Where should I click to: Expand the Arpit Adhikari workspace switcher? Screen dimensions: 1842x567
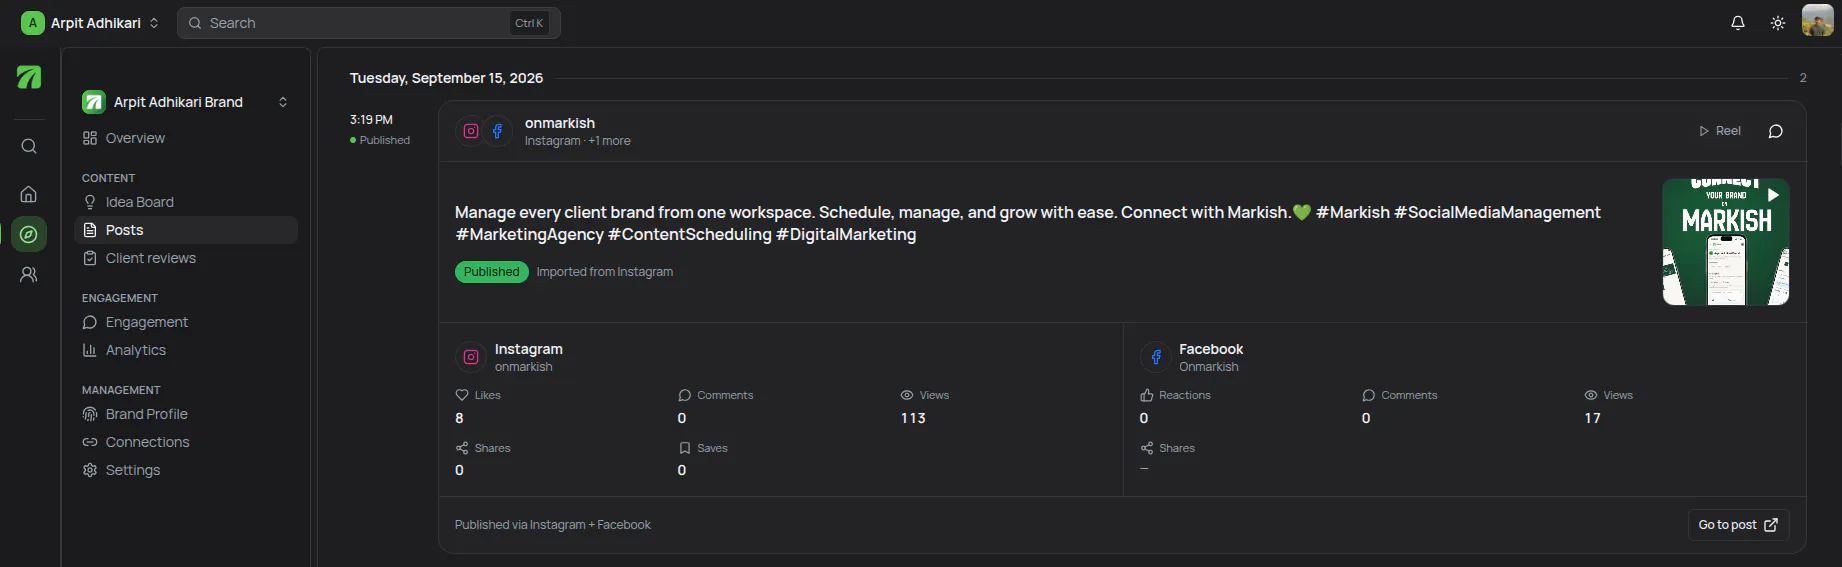[x=90, y=23]
